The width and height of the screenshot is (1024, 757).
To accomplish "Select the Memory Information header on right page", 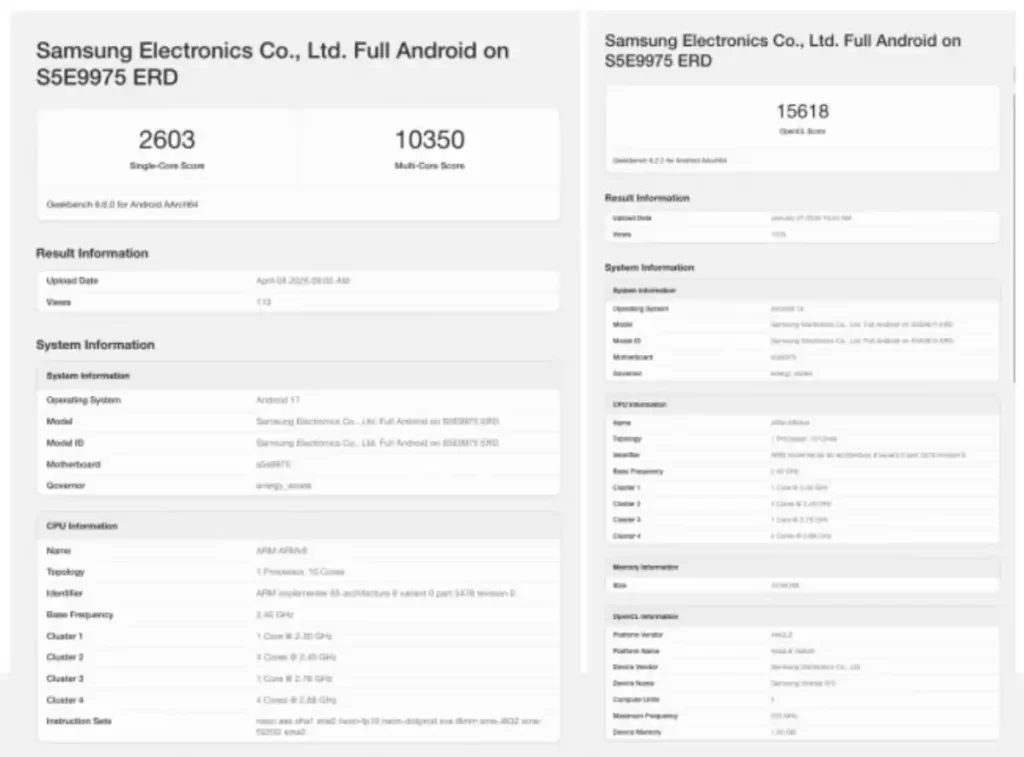I will pyautogui.click(x=802, y=567).
